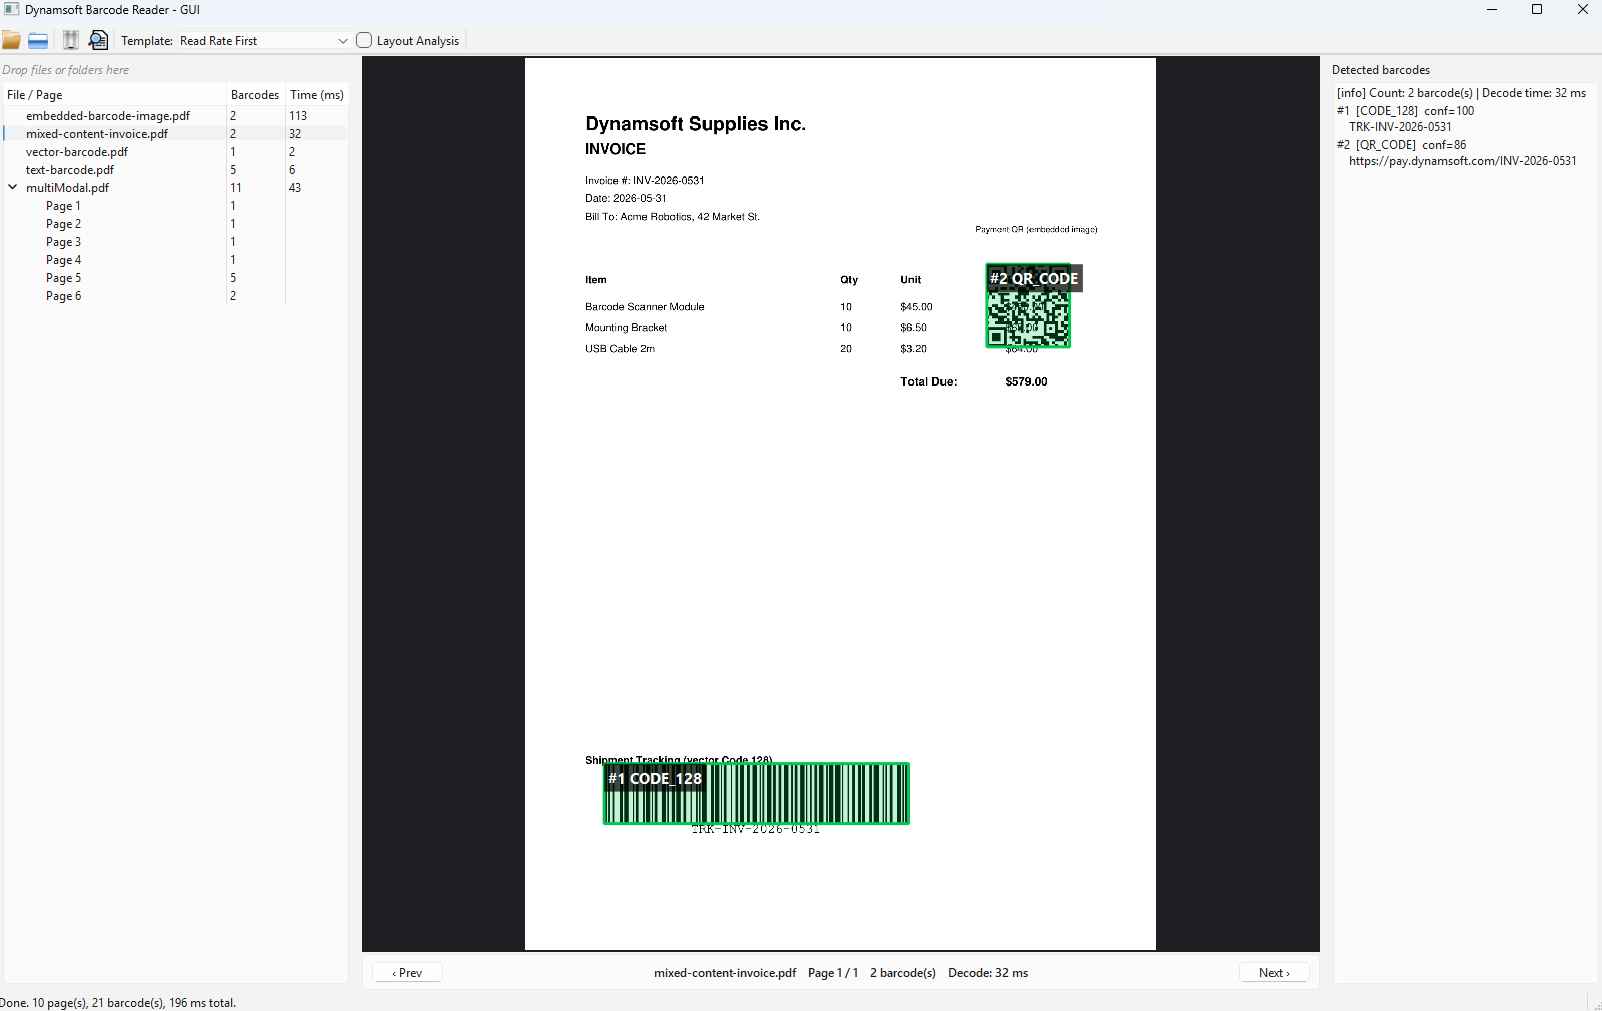Select mixed-content-invoice.pdf in the file list
This screenshot has height=1011, width=1602.
[x=97, y=134]
